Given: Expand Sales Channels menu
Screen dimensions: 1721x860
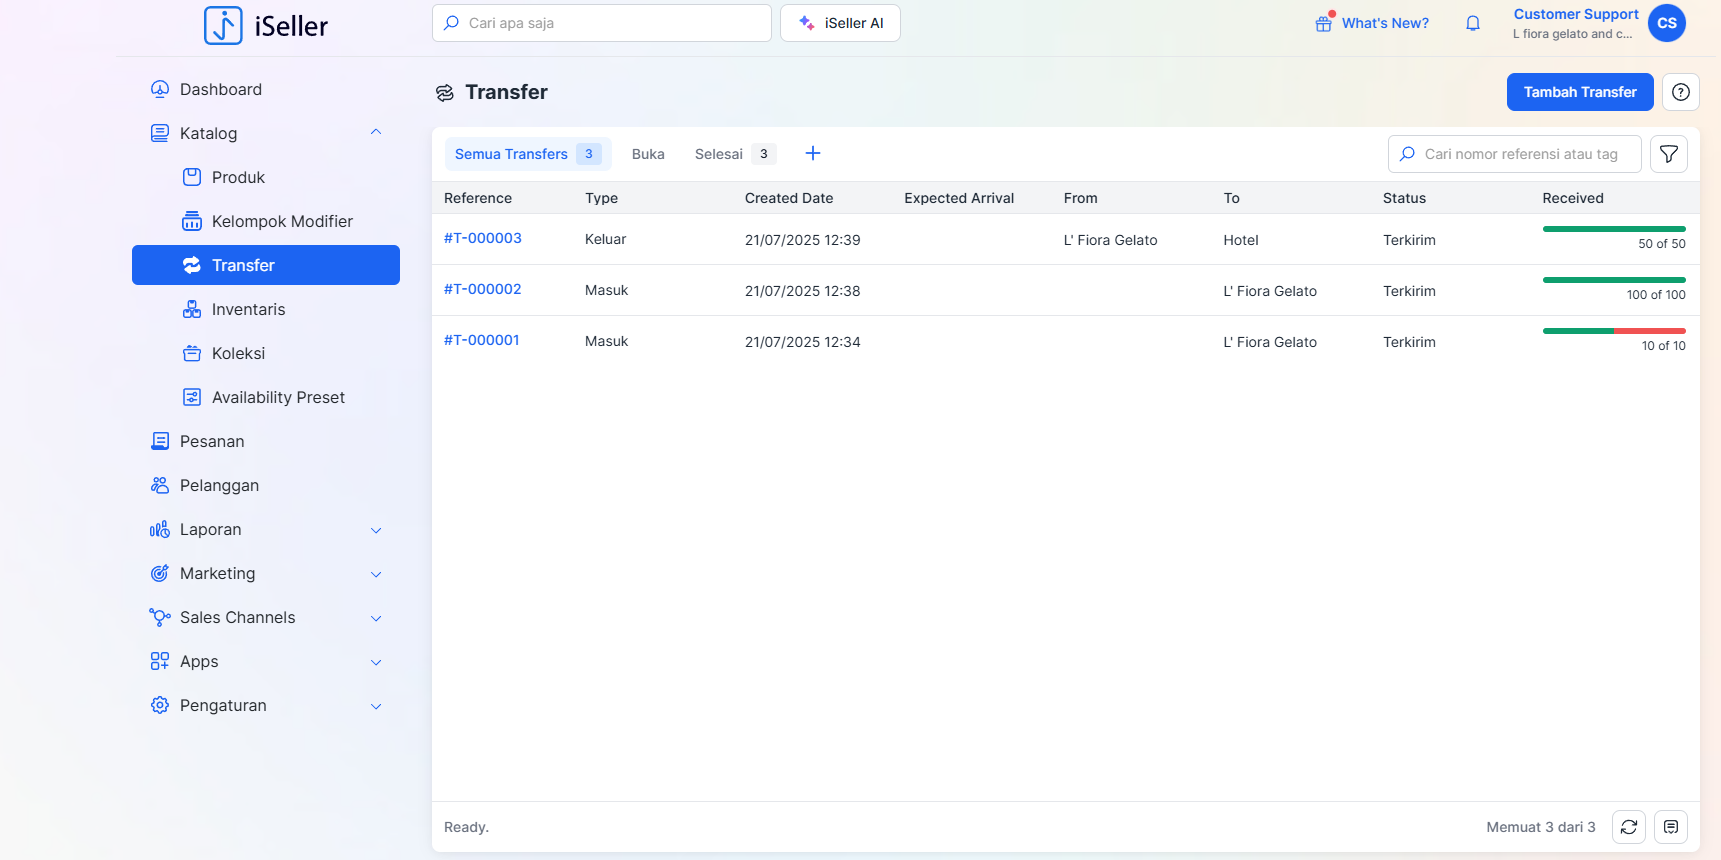Looking at the screenshot, I should pos(376,618).
